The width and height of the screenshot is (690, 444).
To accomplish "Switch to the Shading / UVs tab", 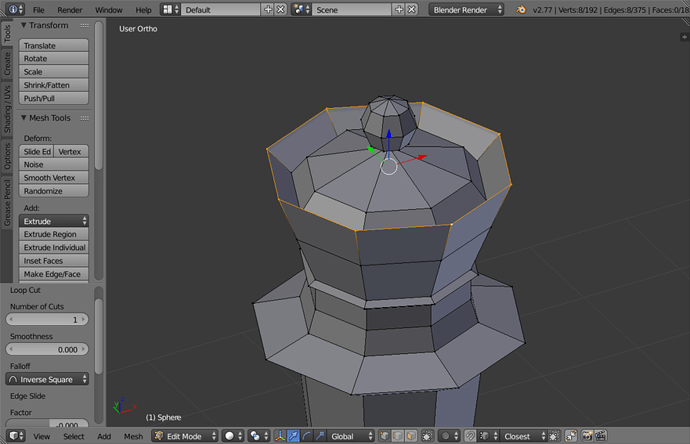I will click(7, 108).
